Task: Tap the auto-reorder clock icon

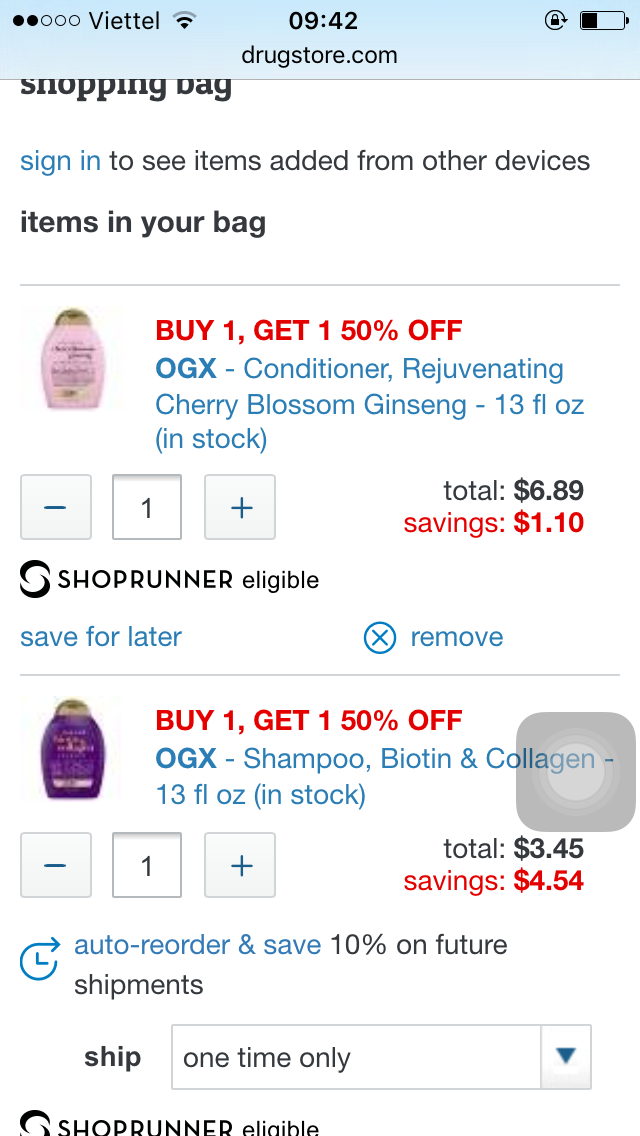Action: coord(39,963)
